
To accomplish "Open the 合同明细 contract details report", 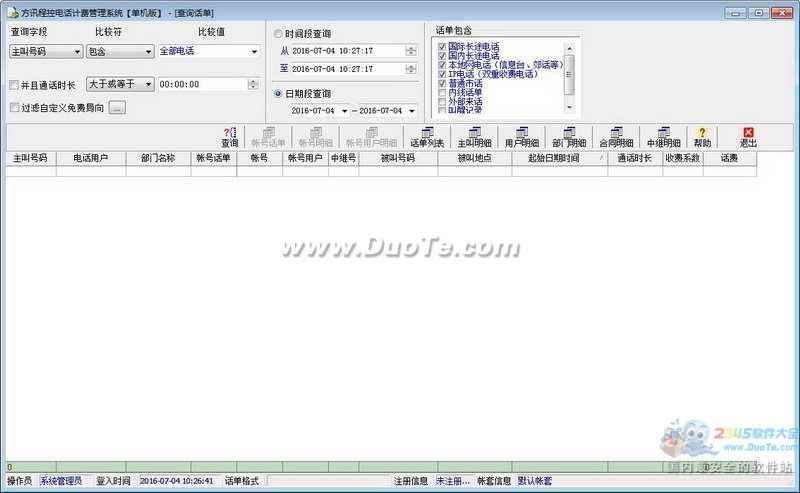I will coord(615,137).
